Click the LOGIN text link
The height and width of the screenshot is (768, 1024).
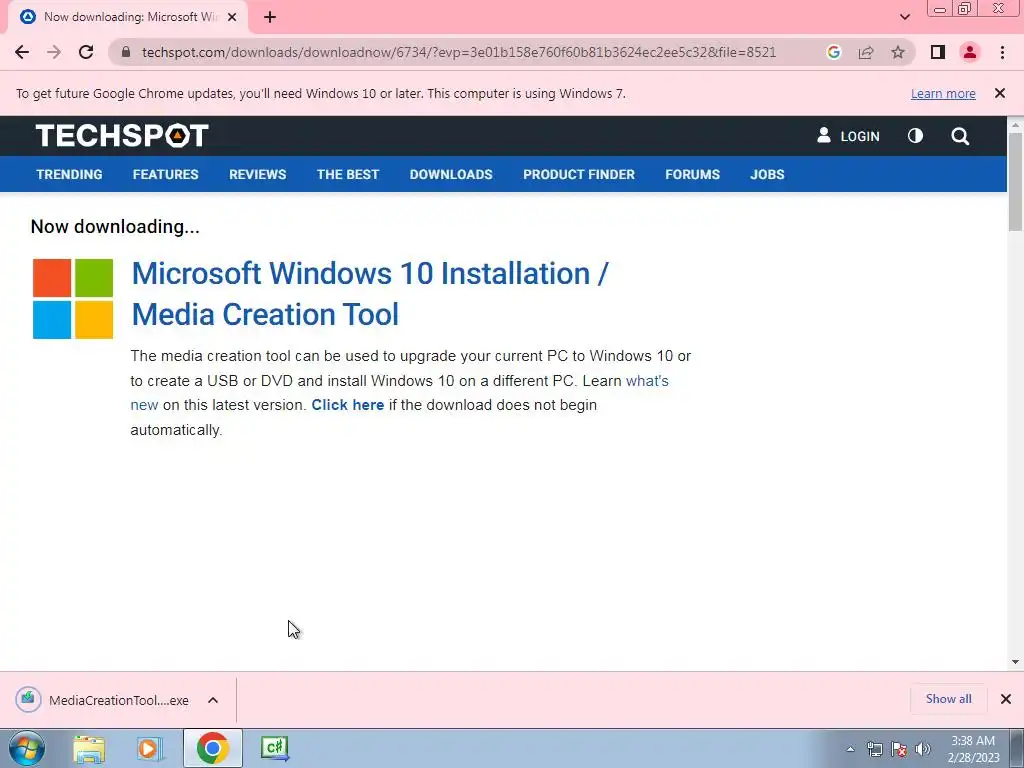(x=859, y=136)
